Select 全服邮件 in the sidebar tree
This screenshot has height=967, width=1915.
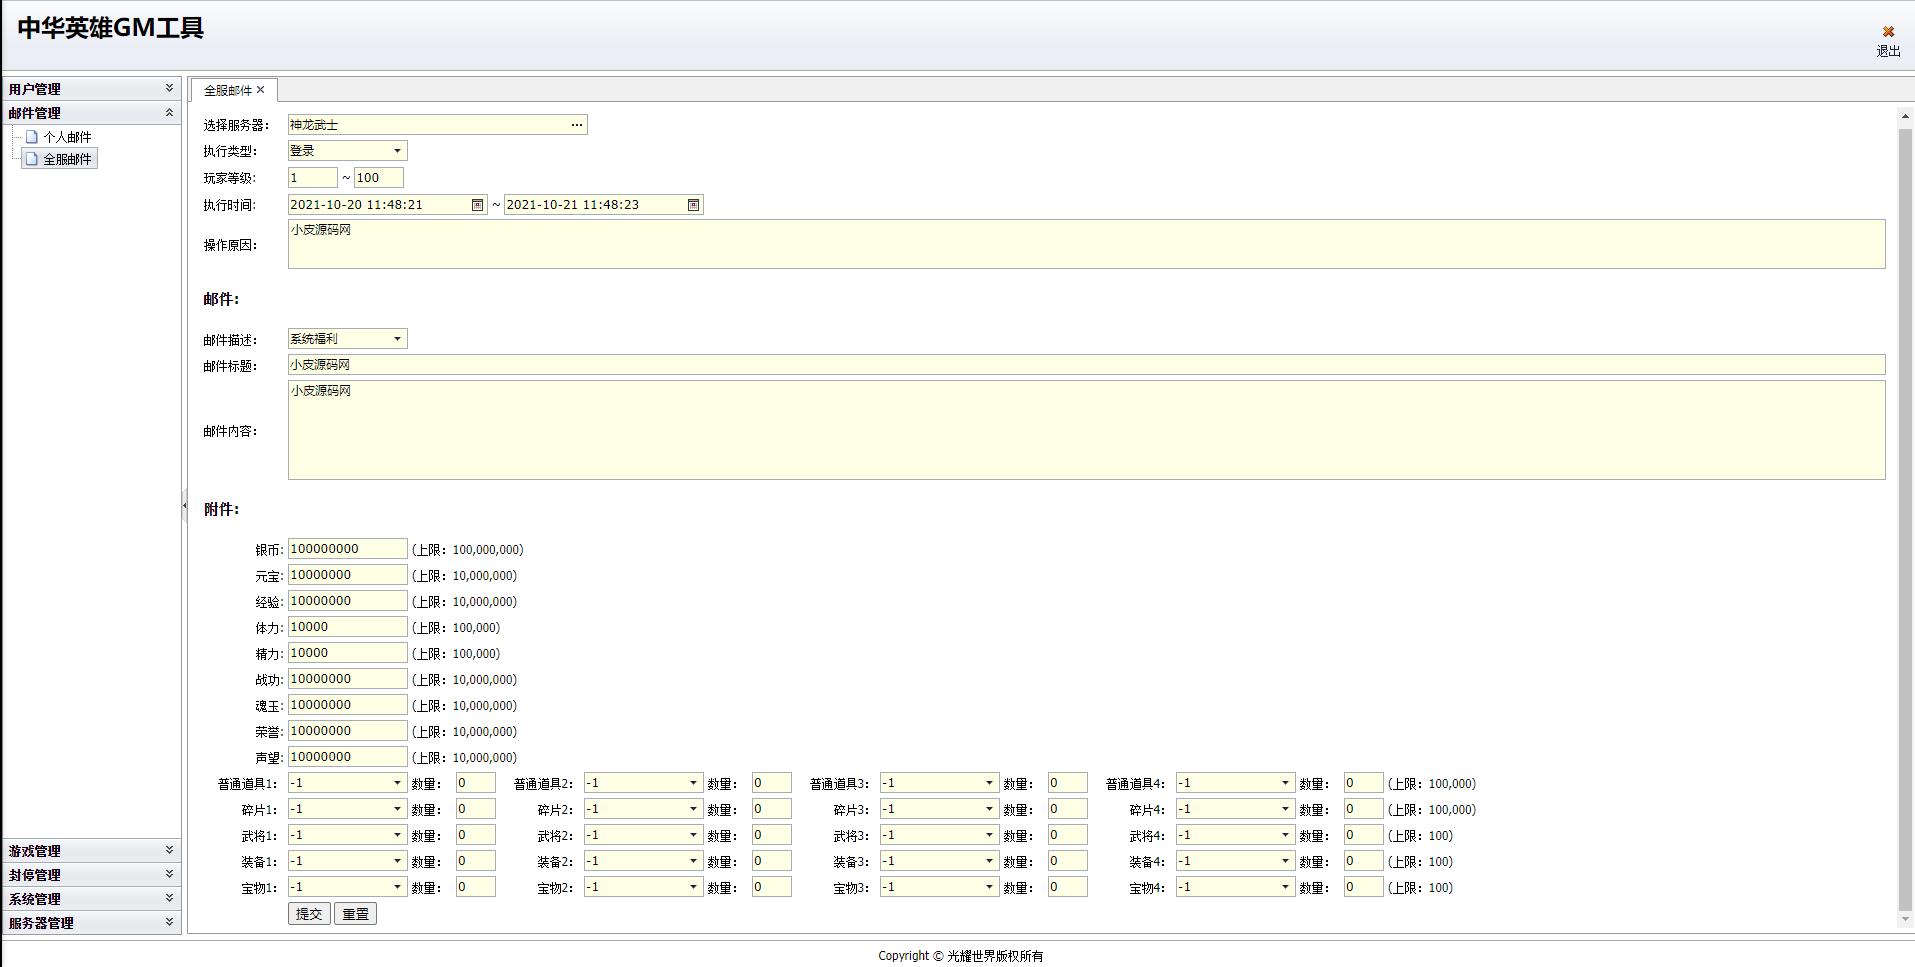pos(67,159)
